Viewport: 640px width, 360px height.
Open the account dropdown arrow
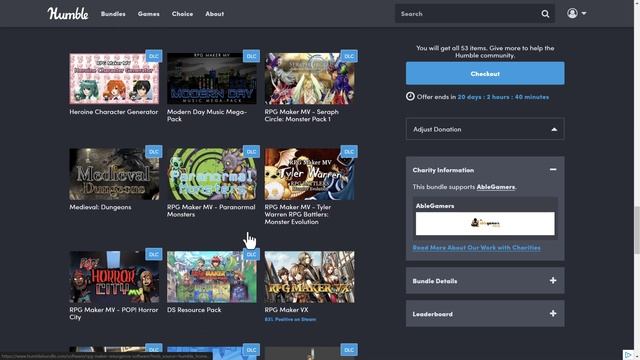point(584,13)
